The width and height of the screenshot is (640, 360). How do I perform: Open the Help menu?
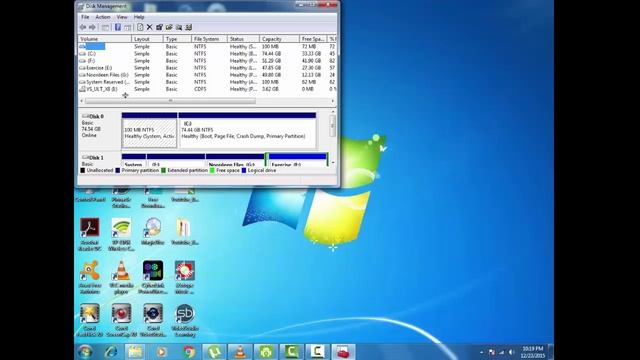click(x=139, y=17)
